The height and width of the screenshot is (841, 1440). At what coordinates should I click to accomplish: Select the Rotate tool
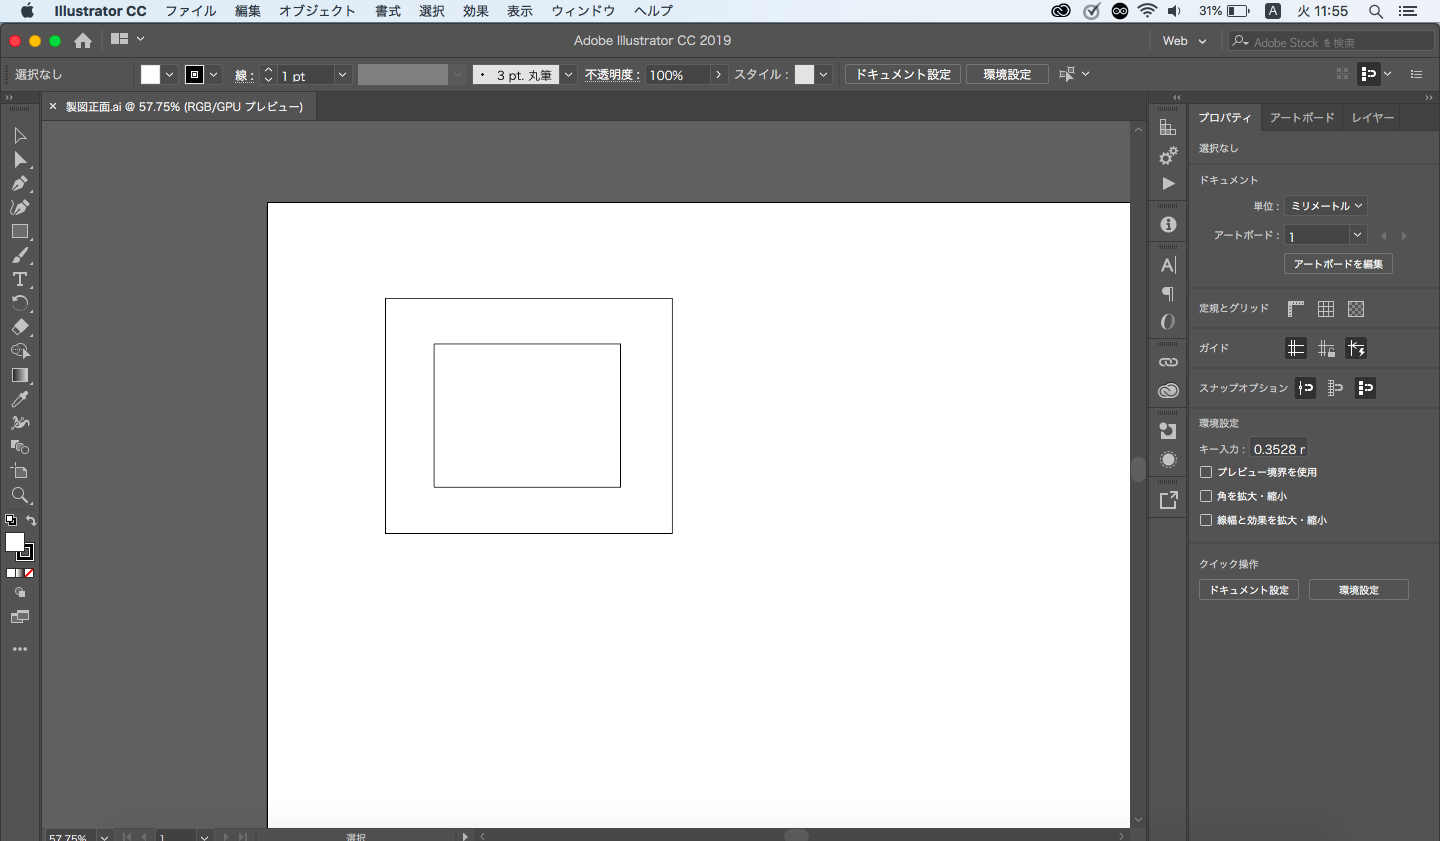click(20, 304)
